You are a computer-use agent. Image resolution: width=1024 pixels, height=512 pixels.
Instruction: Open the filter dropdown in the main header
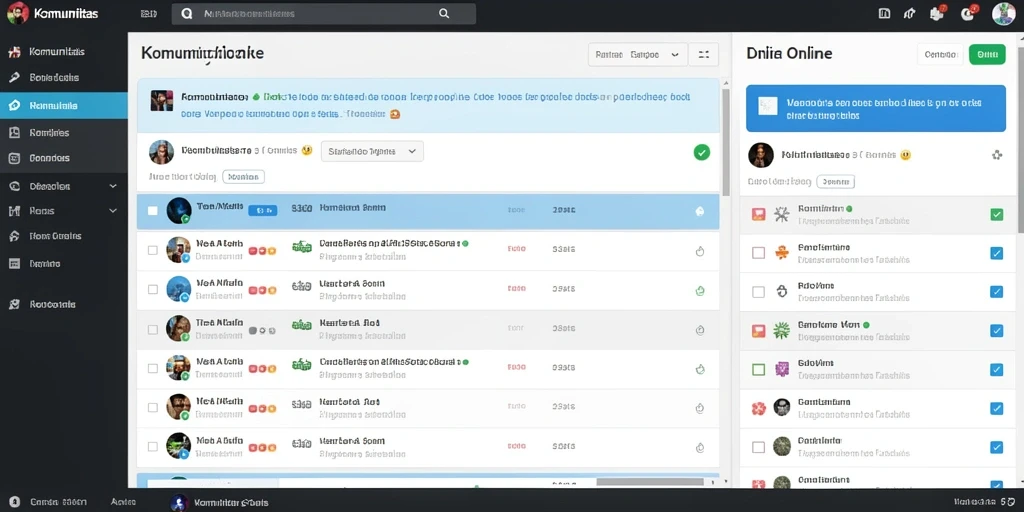tap(638, 55)
